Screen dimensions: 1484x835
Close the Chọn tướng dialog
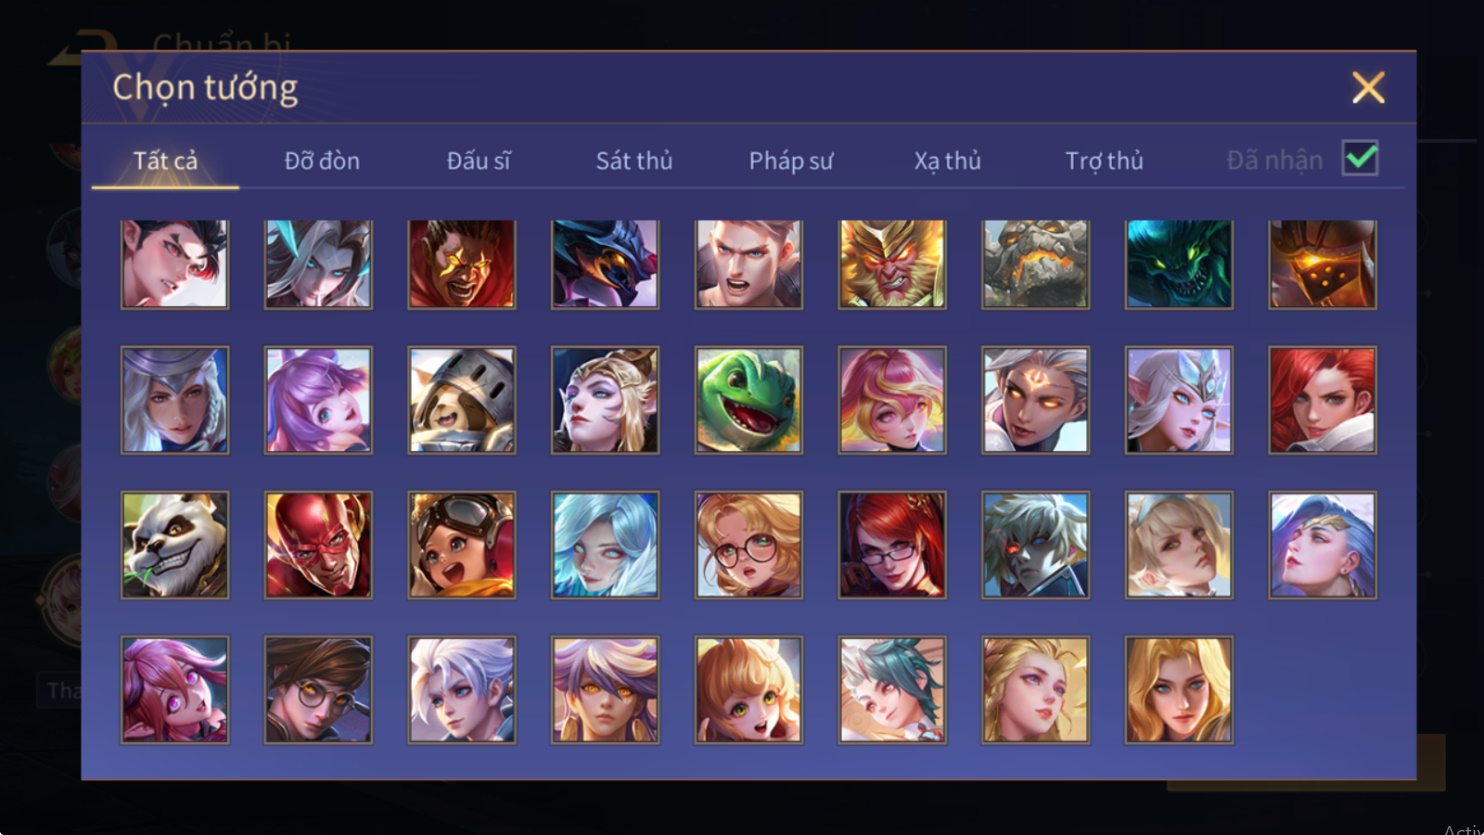click(1368, 88)
